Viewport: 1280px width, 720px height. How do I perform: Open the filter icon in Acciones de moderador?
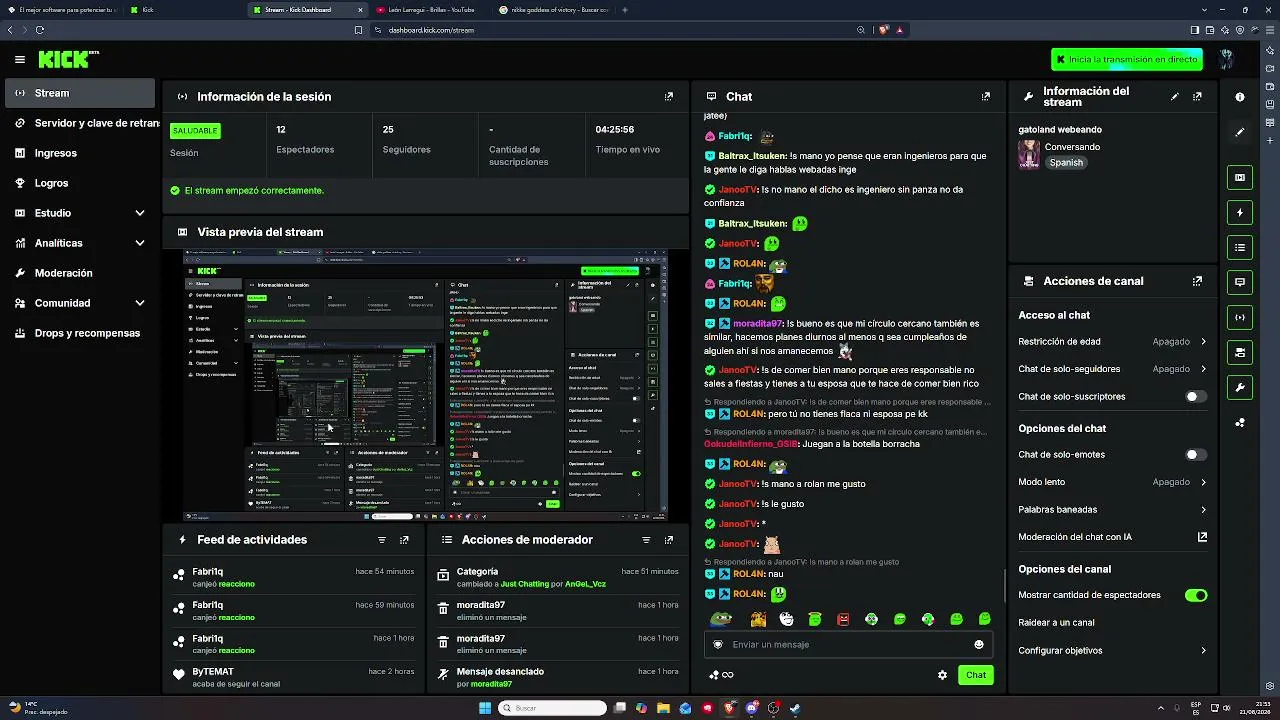(646, 540)
